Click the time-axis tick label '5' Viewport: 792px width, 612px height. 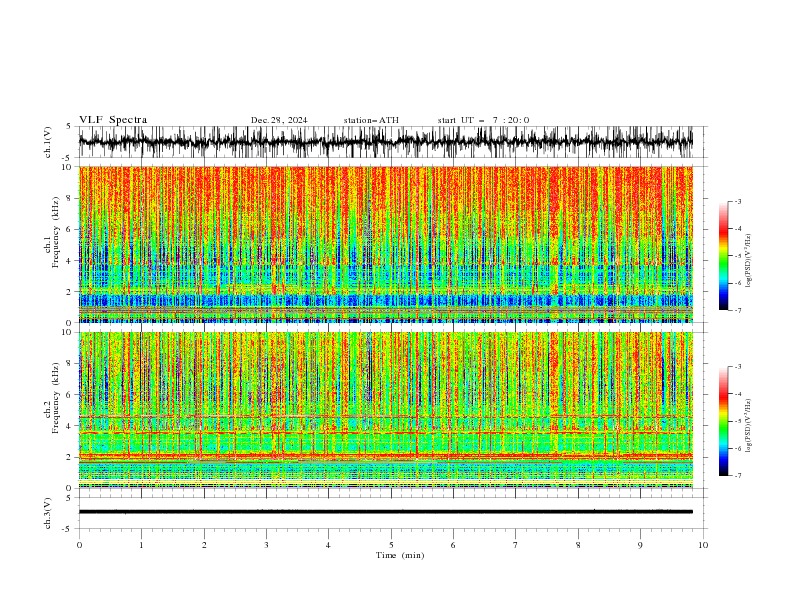click(391, 545)
